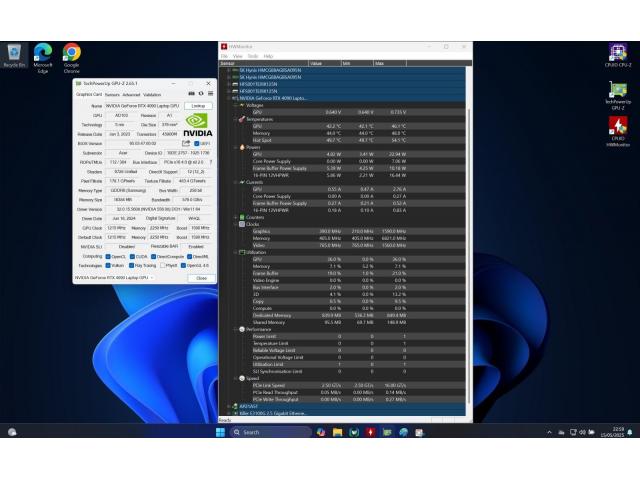
Task: Toggle the DirectCompute checkbox
Action: pos(153,257)
